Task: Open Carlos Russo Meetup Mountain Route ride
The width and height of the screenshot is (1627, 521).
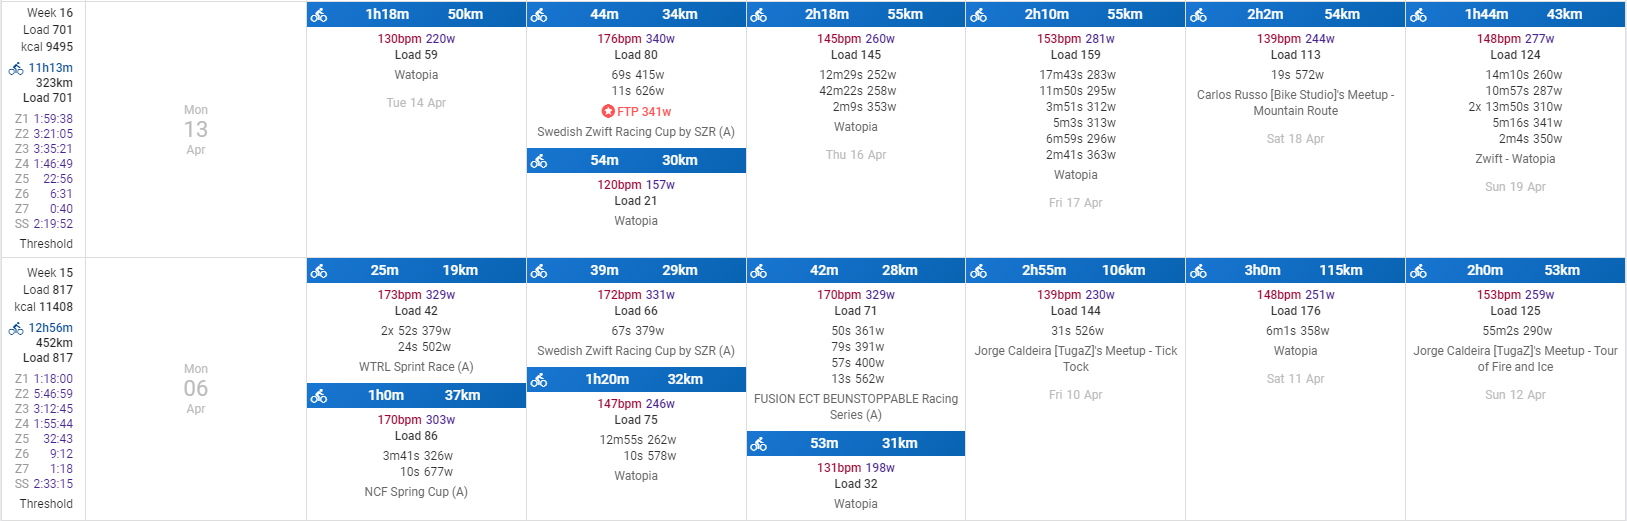Action: (x=1296, y=103)
